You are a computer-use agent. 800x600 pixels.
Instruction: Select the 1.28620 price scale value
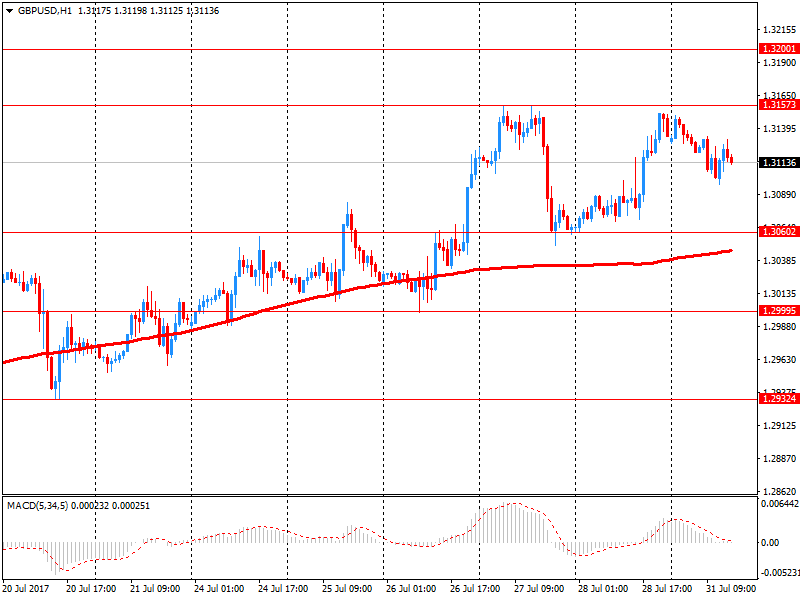(x=780, y=492)
